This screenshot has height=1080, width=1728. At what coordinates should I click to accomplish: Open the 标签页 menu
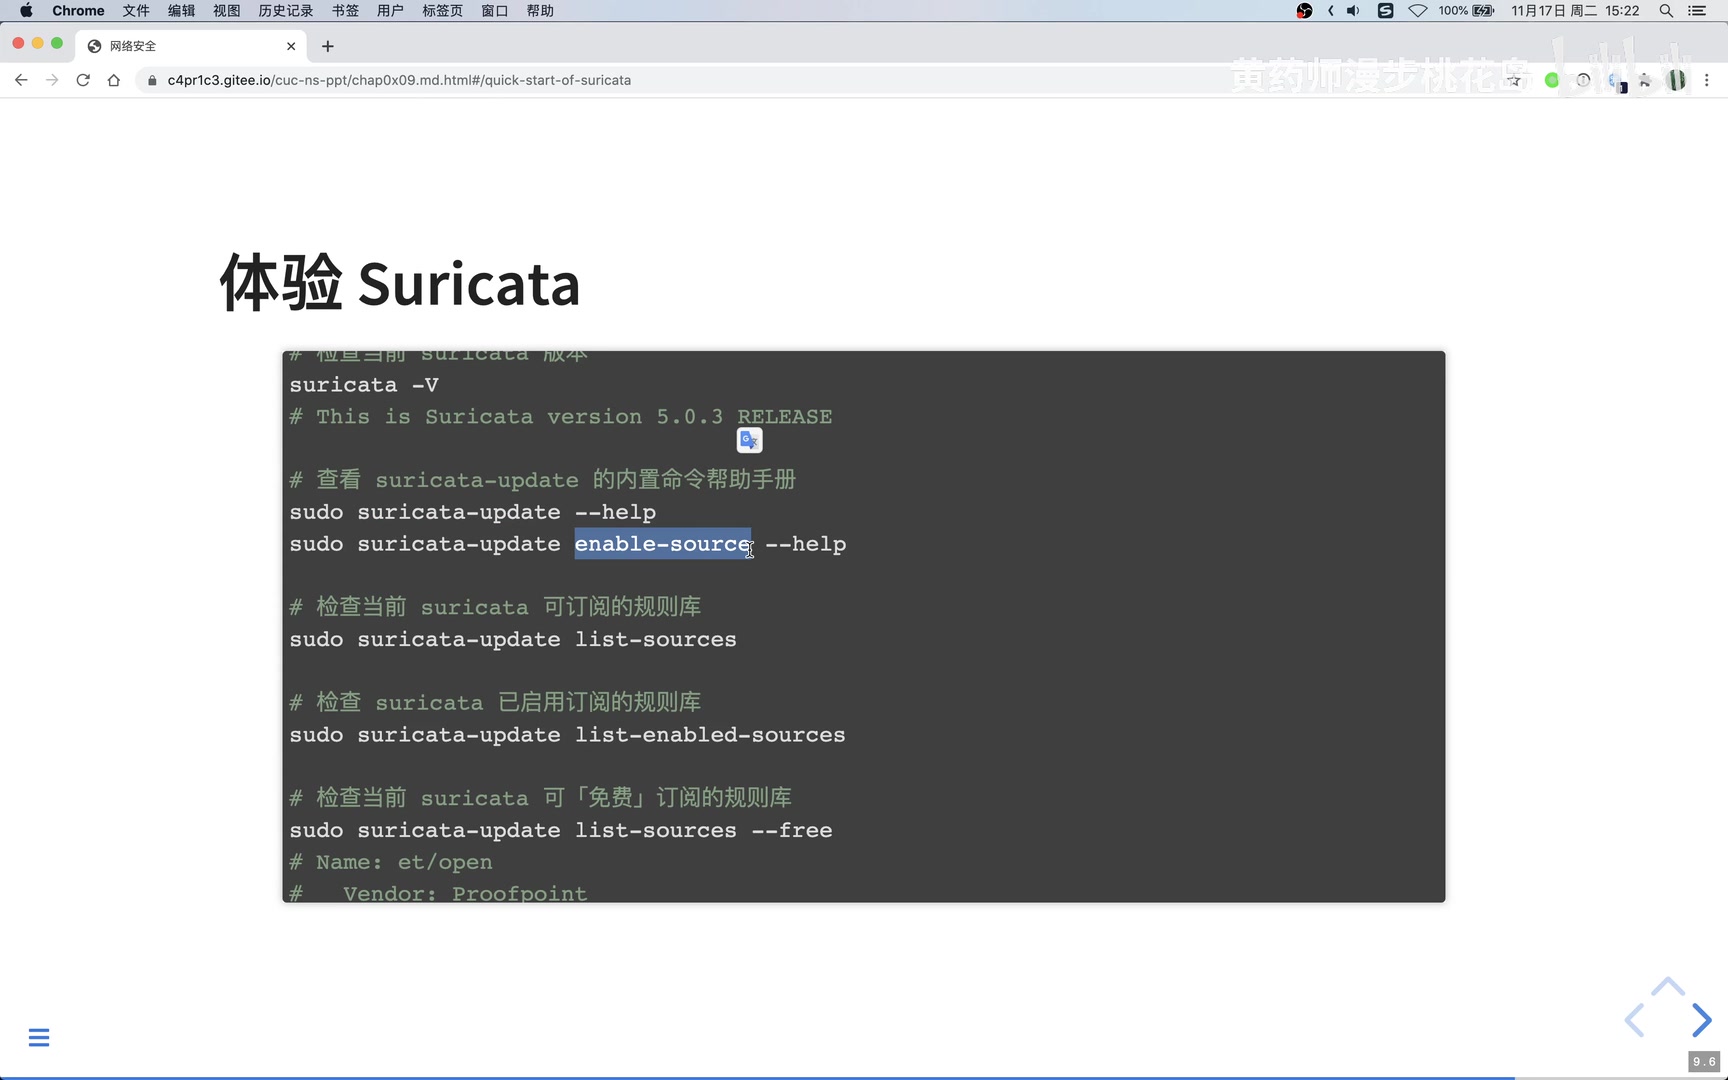[442, 11]
